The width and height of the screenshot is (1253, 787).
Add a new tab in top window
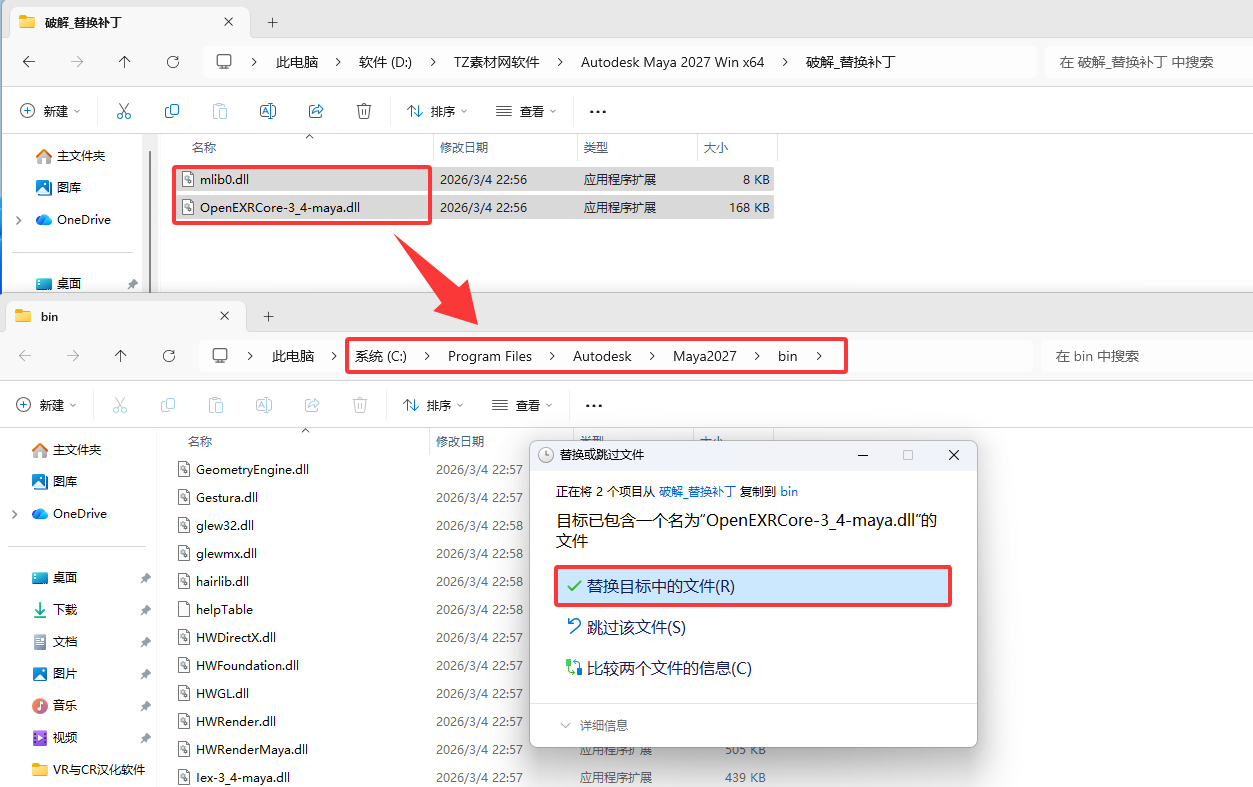point(272,22)
